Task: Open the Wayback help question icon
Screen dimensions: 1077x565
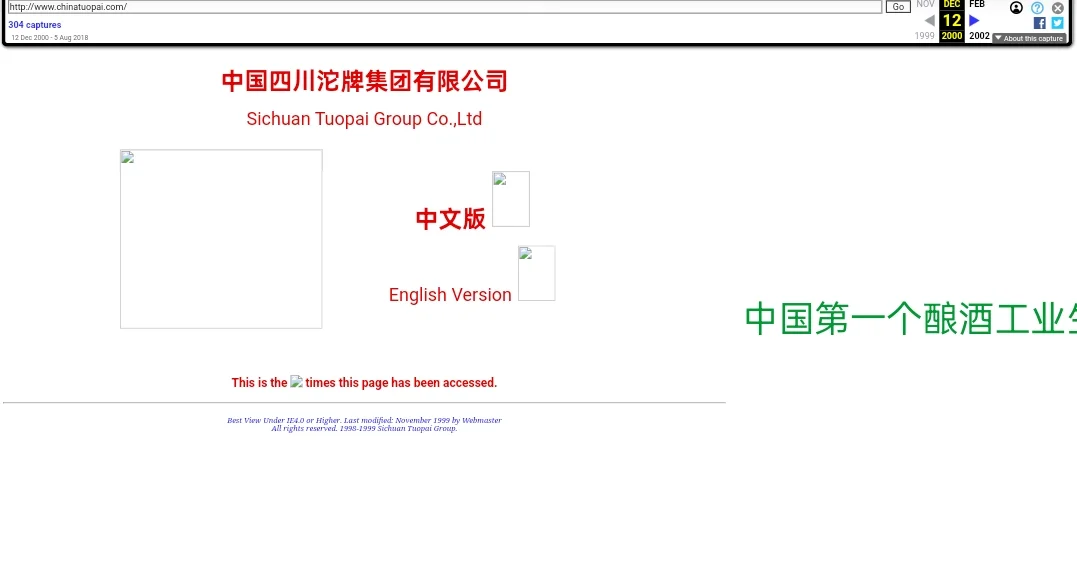Action: click(1037, 8)
